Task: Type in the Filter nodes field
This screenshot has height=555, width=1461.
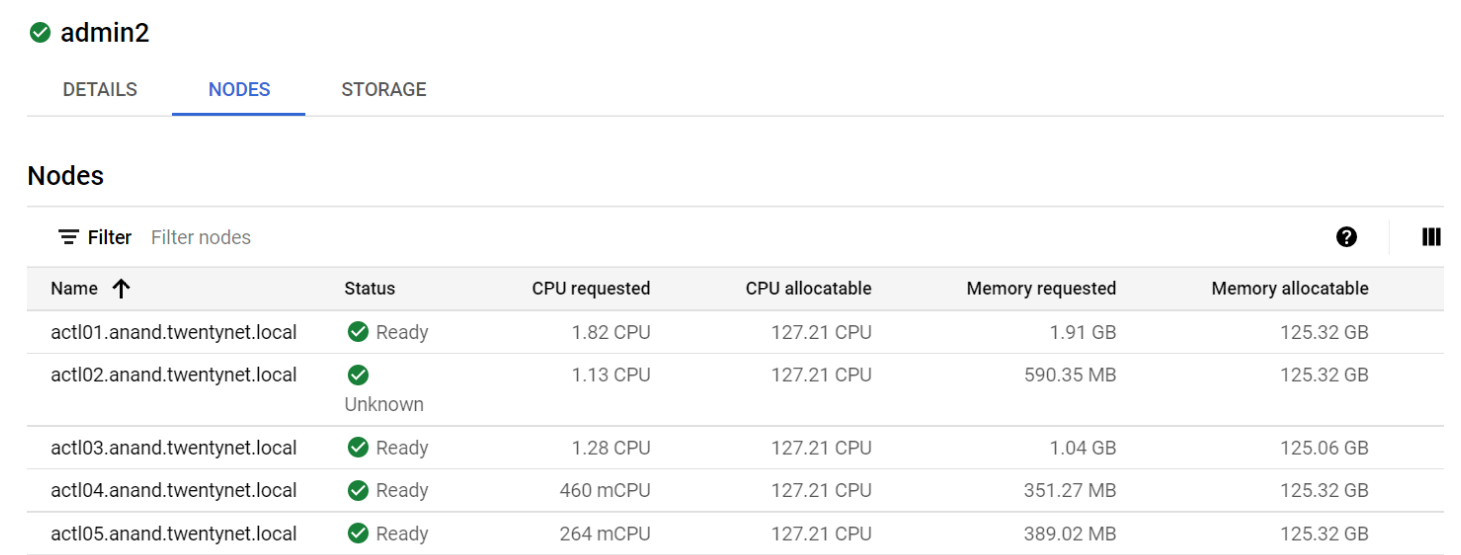Action: (400, 237)
